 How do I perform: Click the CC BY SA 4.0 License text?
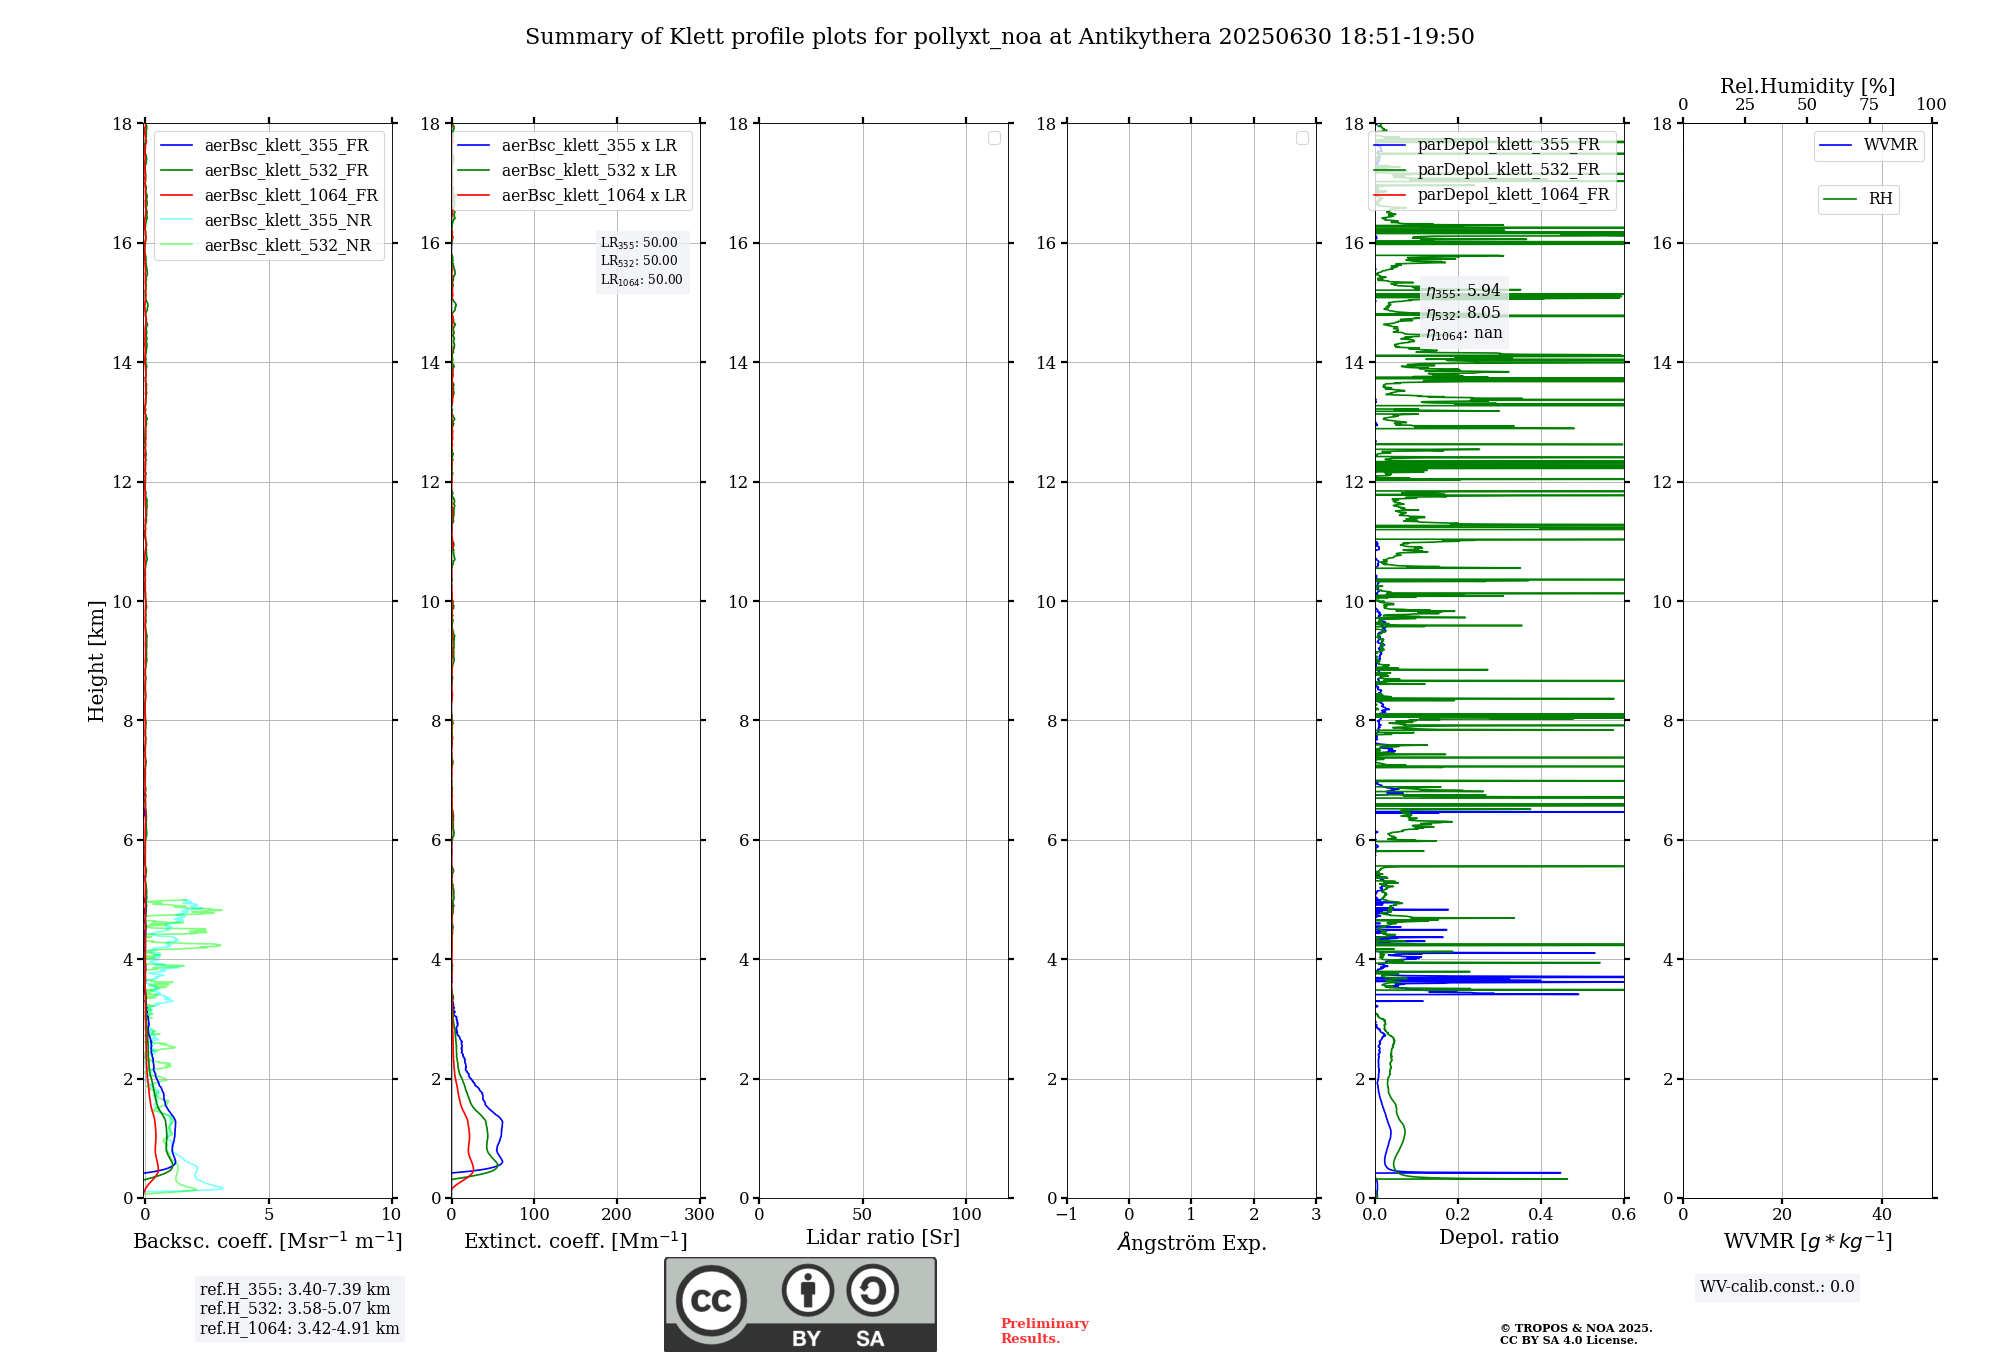[1568, 1340]
